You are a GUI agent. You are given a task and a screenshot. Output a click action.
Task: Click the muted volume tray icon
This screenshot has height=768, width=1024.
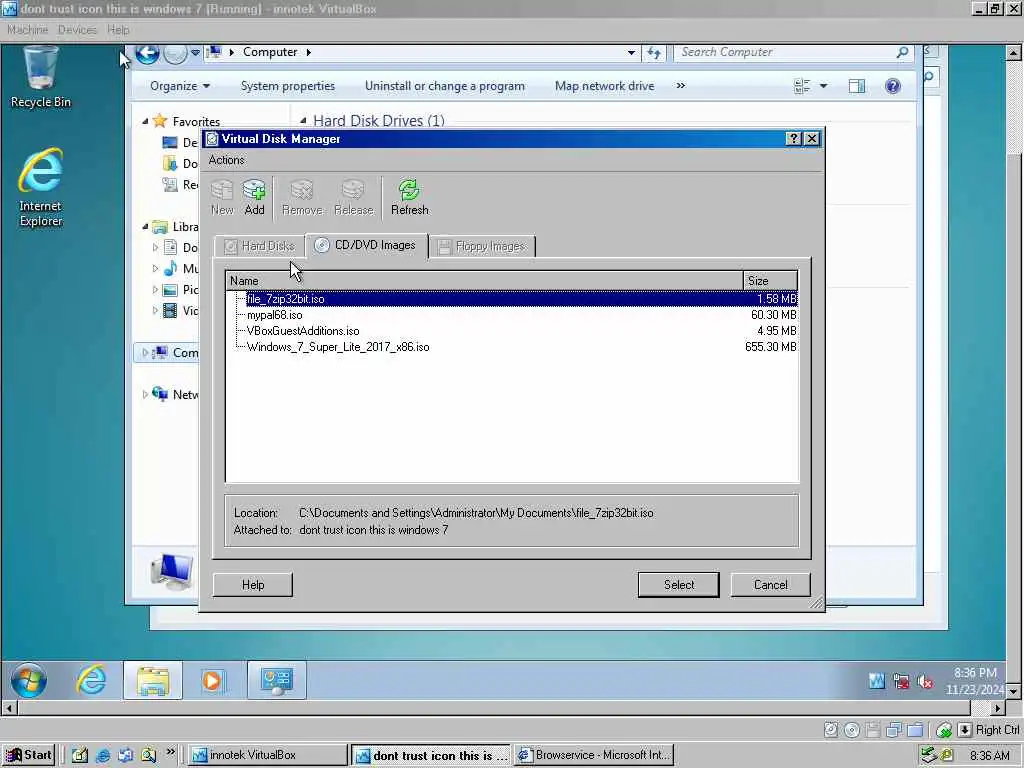[925, 682]
